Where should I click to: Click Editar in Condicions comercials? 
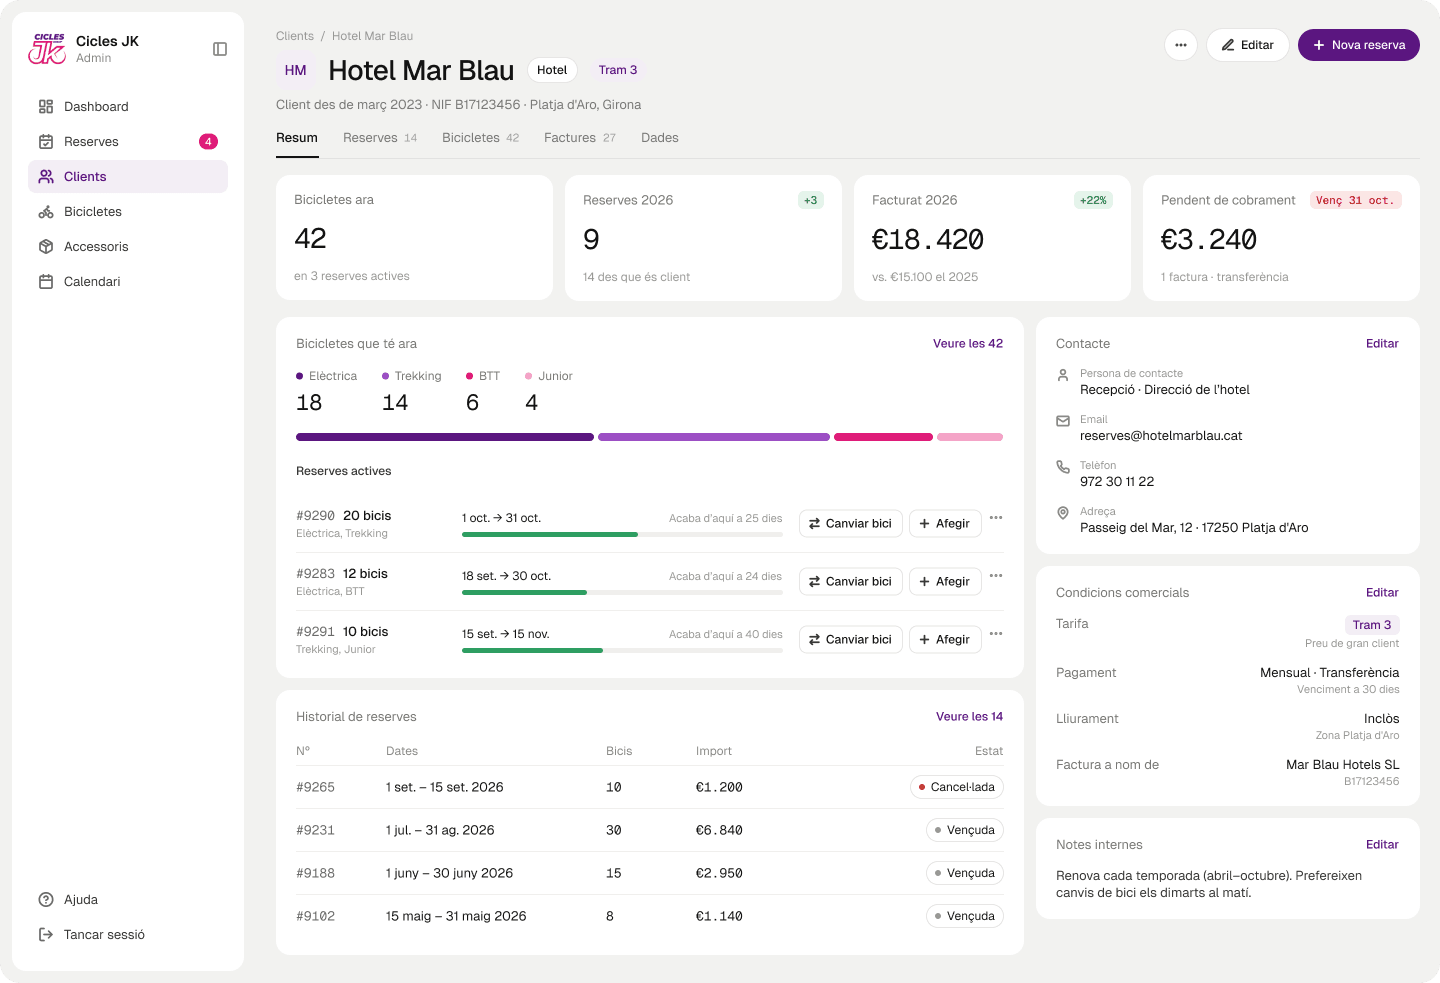pos(1382,593)
